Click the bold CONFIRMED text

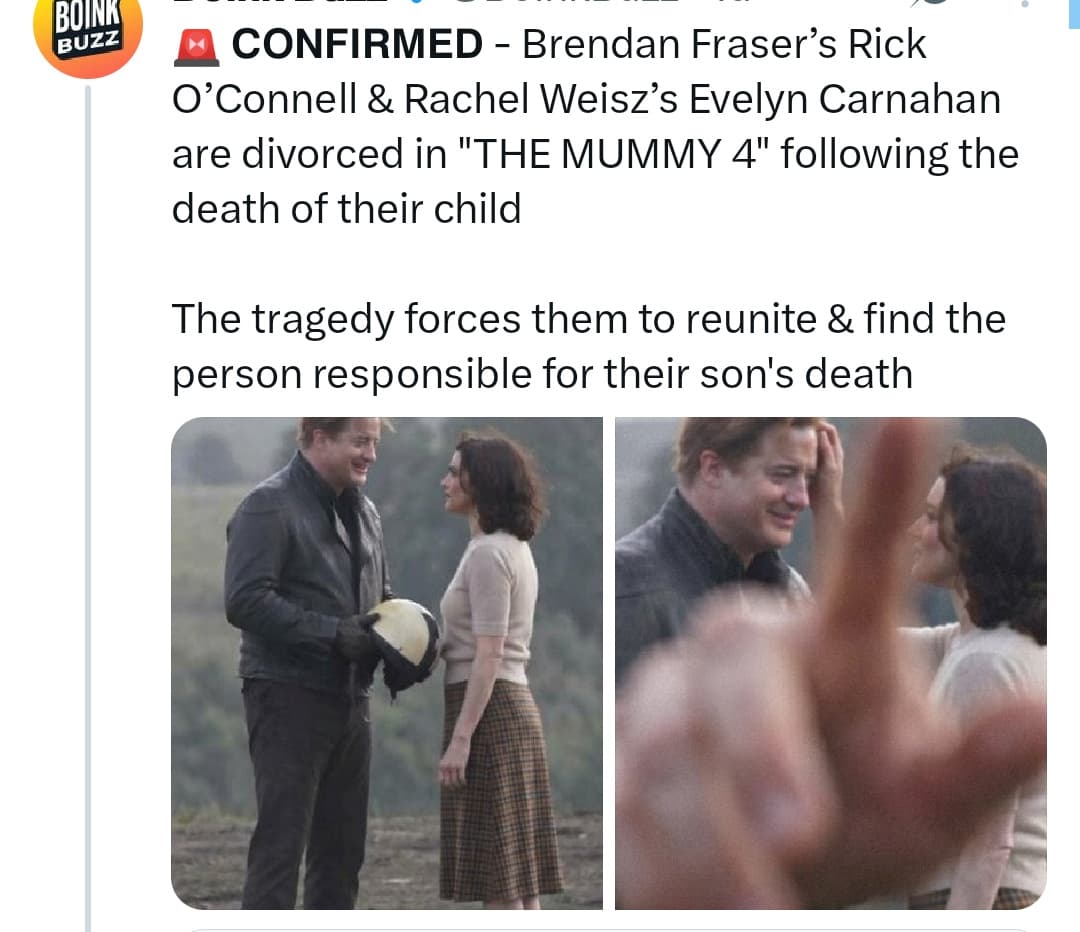pos(357,45)
